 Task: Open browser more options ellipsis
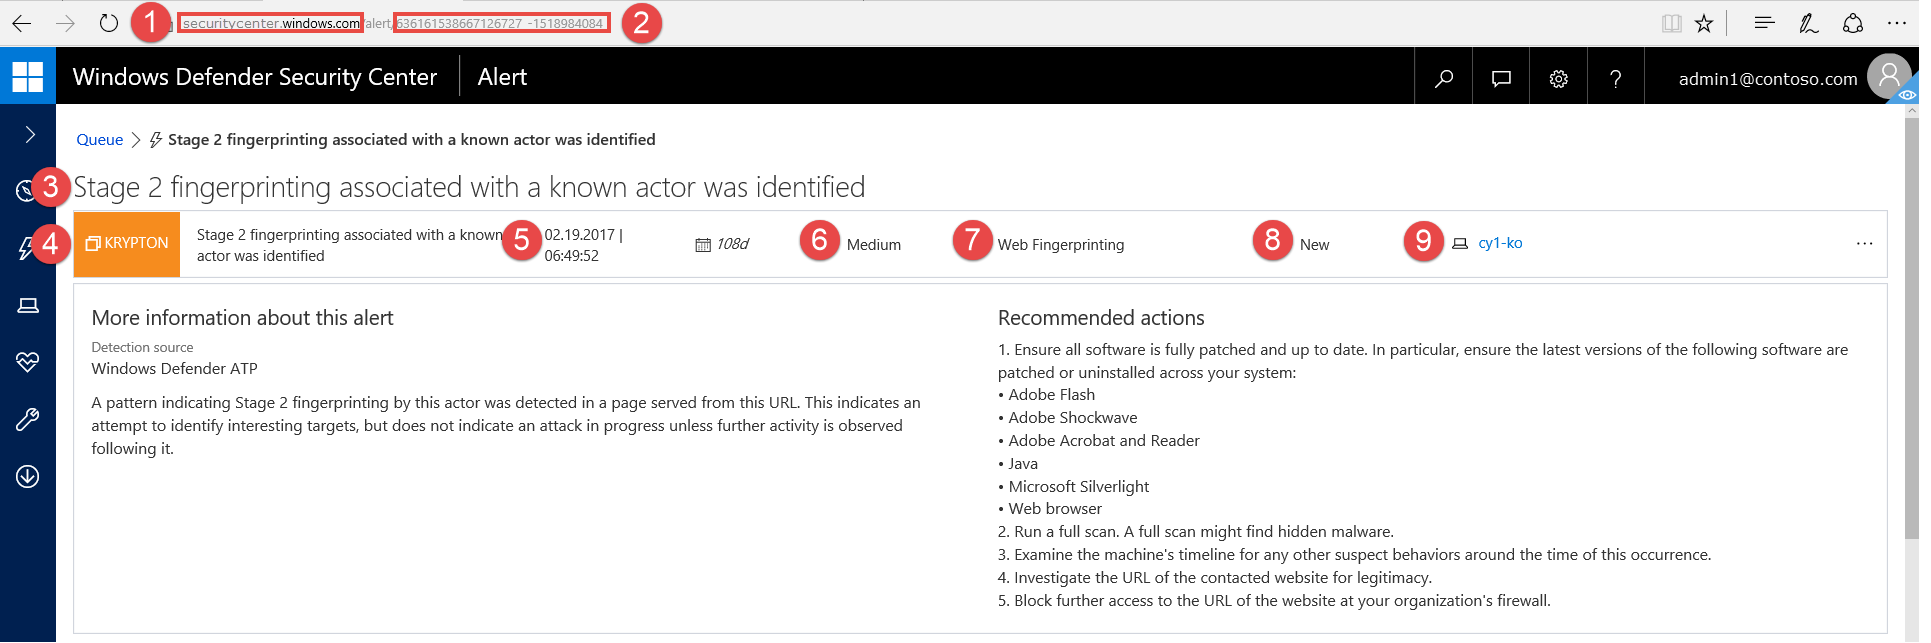click(x=1896, y=23)
